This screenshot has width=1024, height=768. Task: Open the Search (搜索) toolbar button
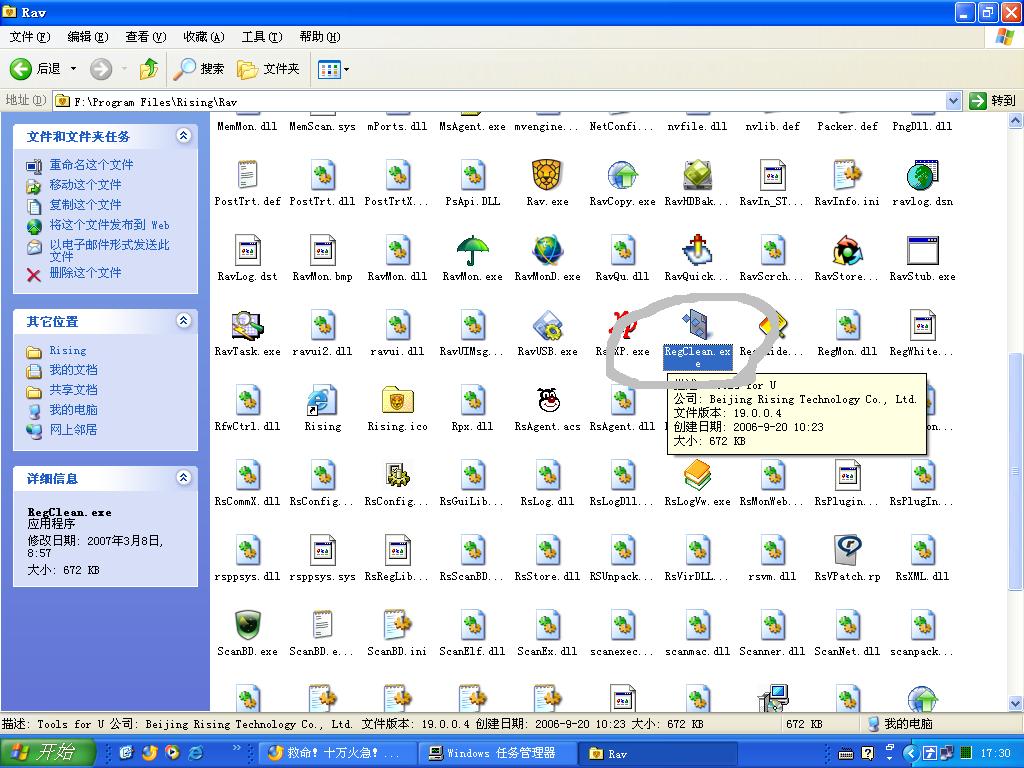point(199,69)
